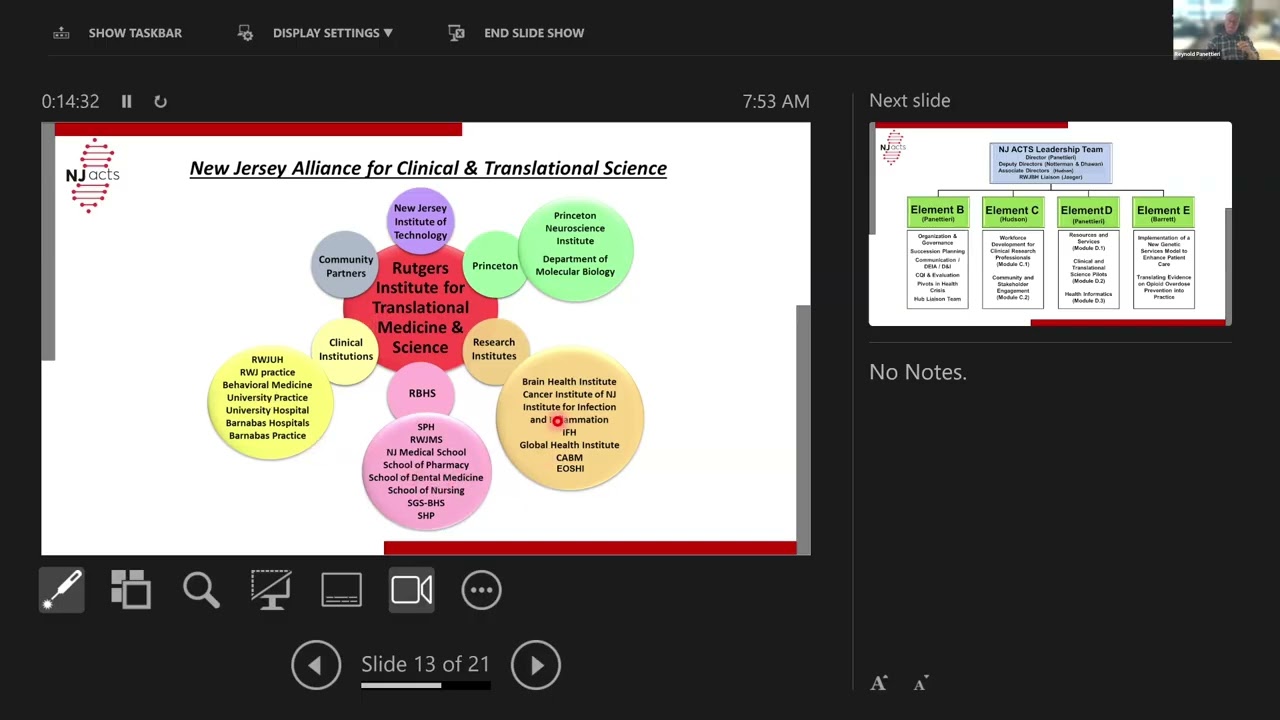Image resolution: width=1280 pixels, height=720 pixels.
Task: Click the presenter webcam thumbnail
Action: pos(1226,30)
